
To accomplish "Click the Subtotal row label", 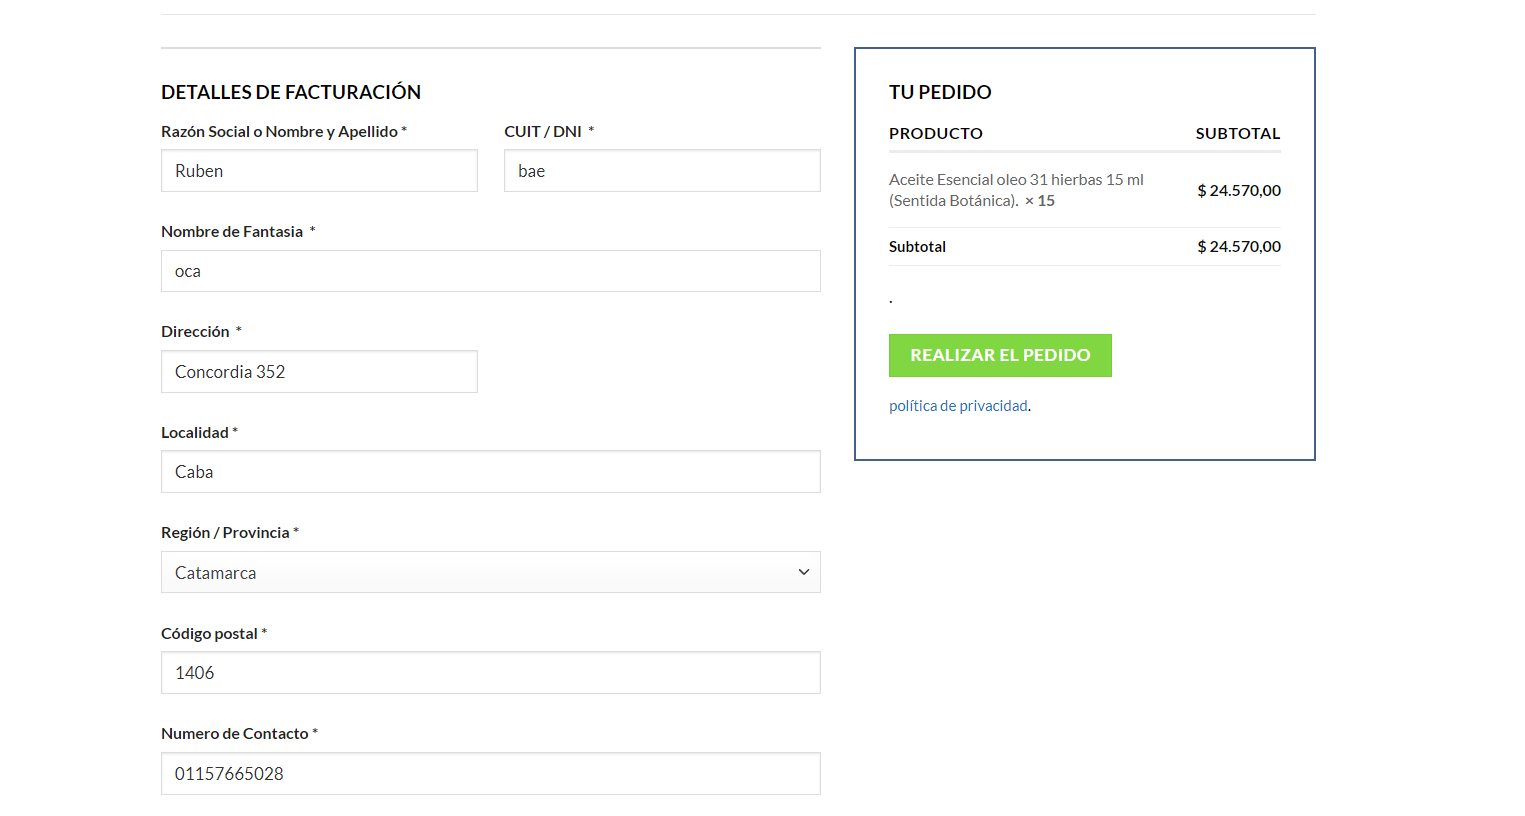I will click(917, 246).
